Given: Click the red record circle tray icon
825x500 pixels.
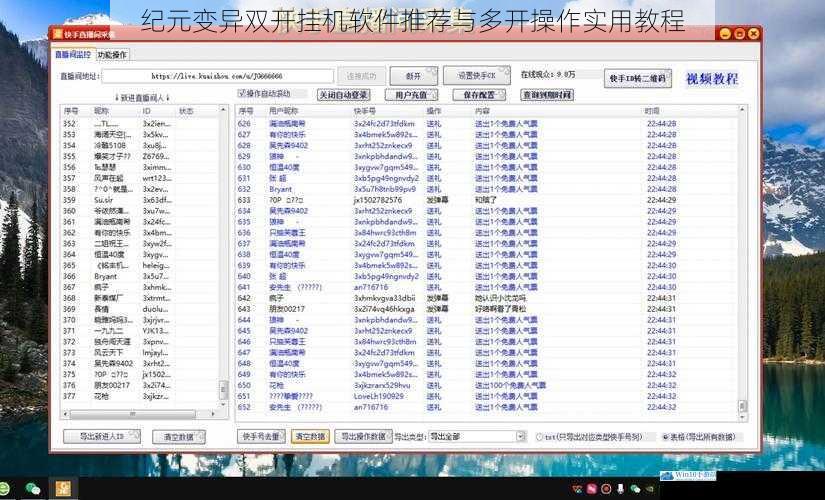Looking at the screenshot, I should click(x=606, y=489).
